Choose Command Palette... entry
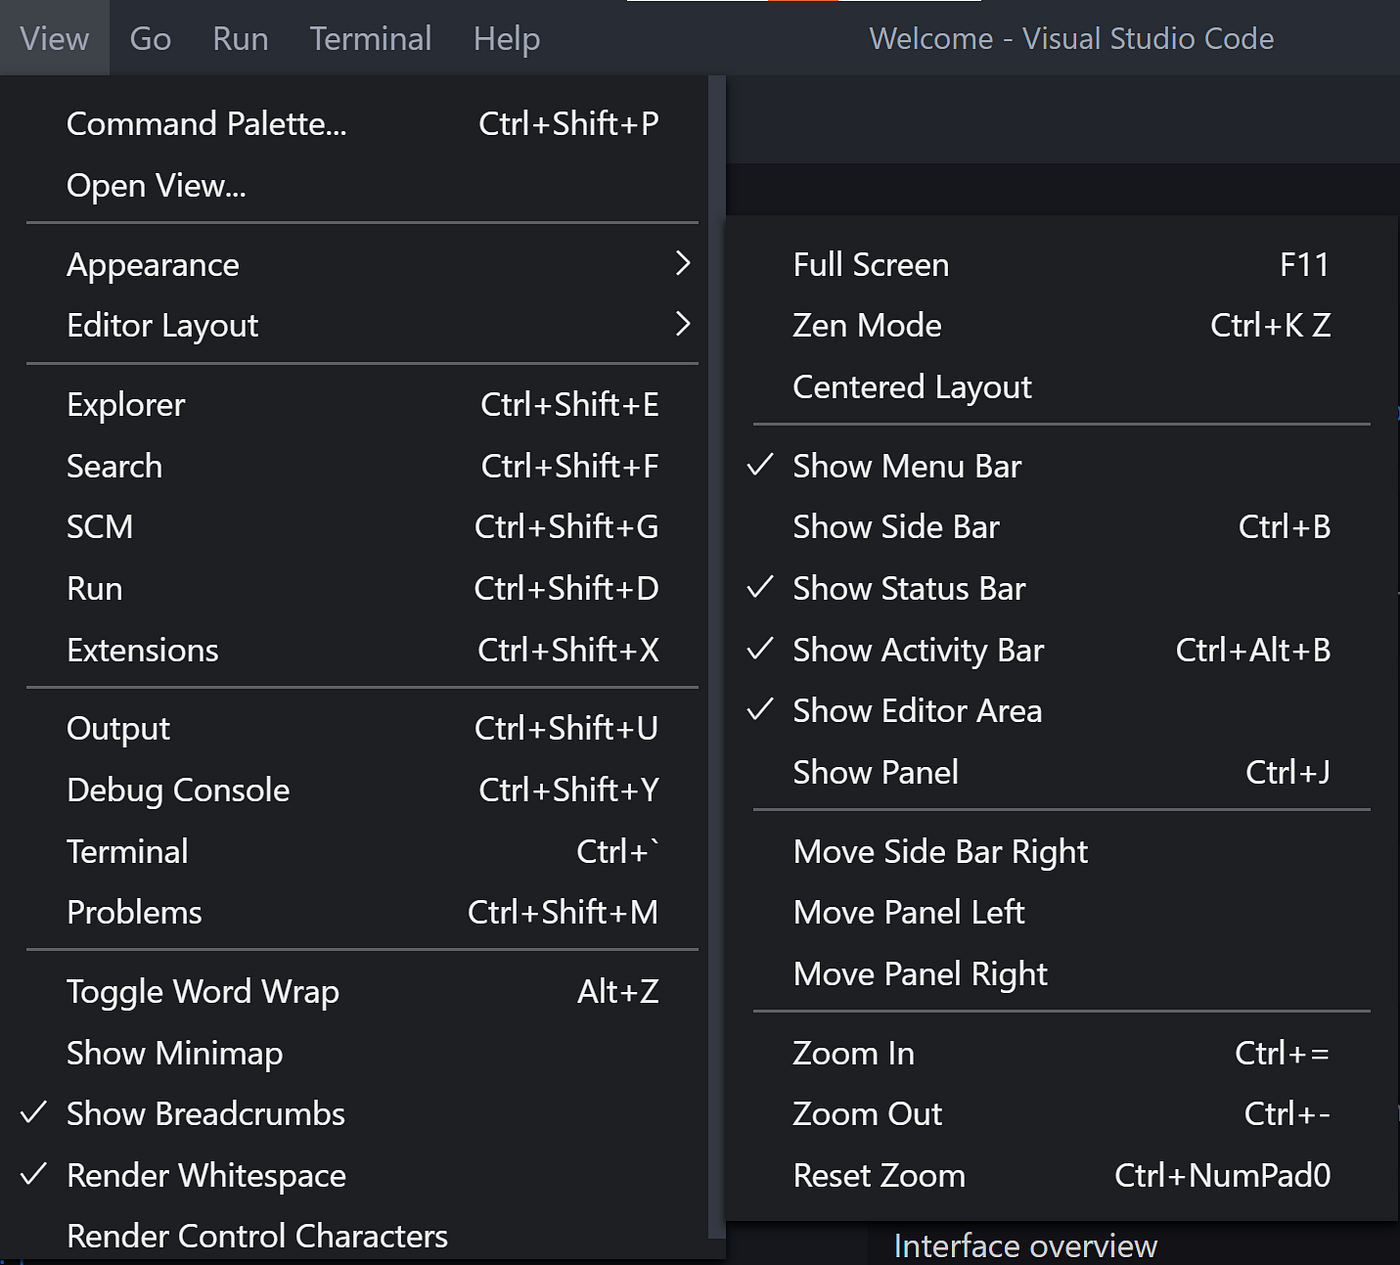1400x1265 pixels. [x=362, y=124]
